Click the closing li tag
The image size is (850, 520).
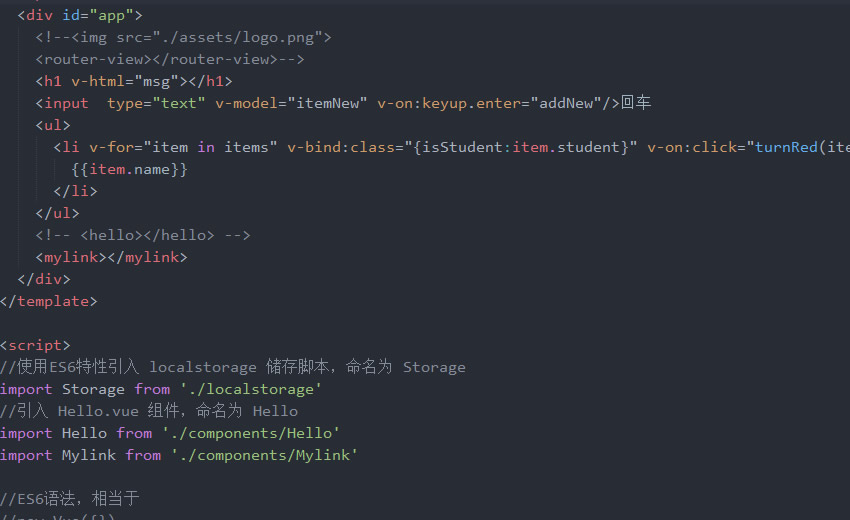[75, 191]
